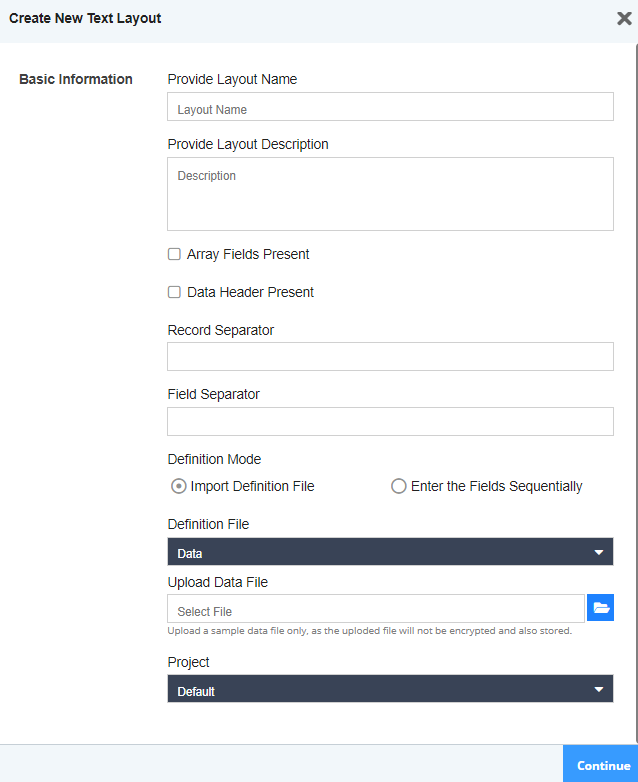
Task: Close the Create New Text Layout dialog
Action: [624, 18]
